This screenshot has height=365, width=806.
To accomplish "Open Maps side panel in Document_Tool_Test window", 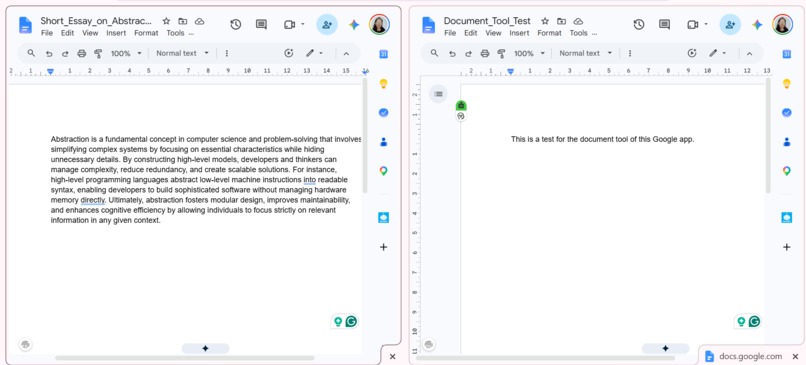I will click(786, 171).
